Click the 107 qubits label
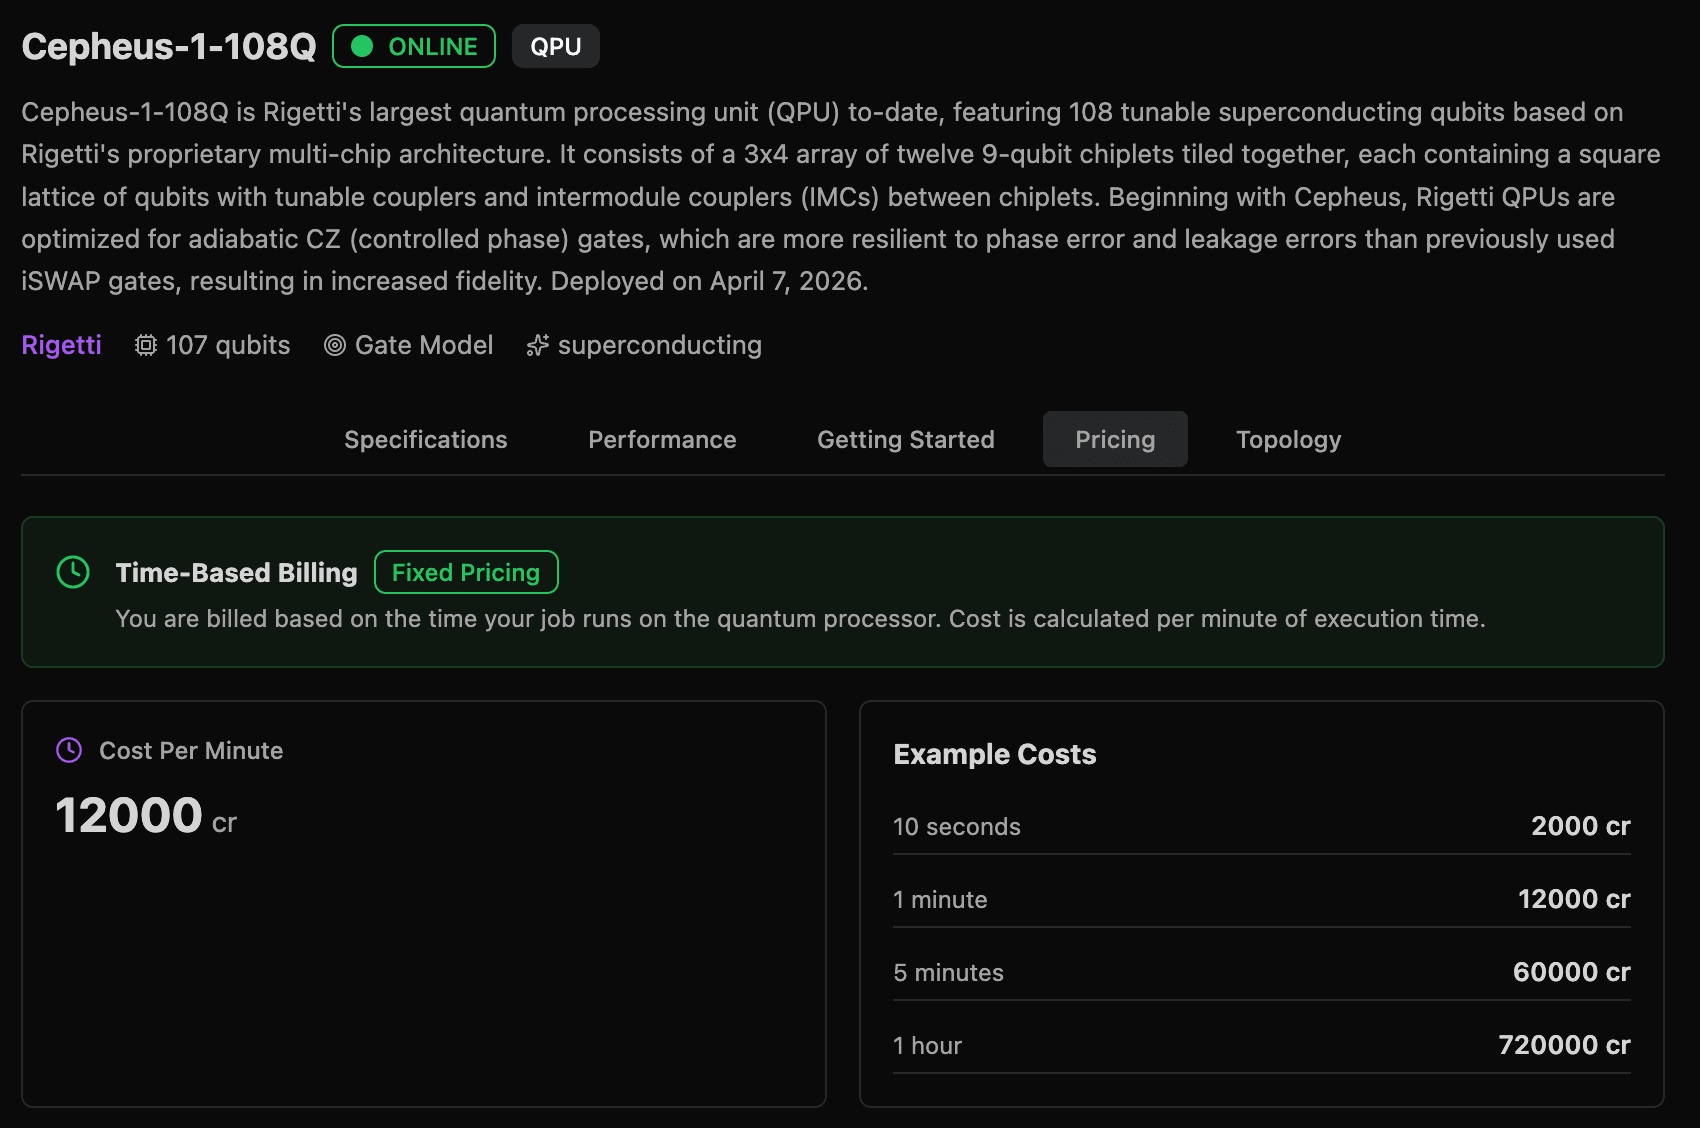1700x1128 pixels. [228, 345]
